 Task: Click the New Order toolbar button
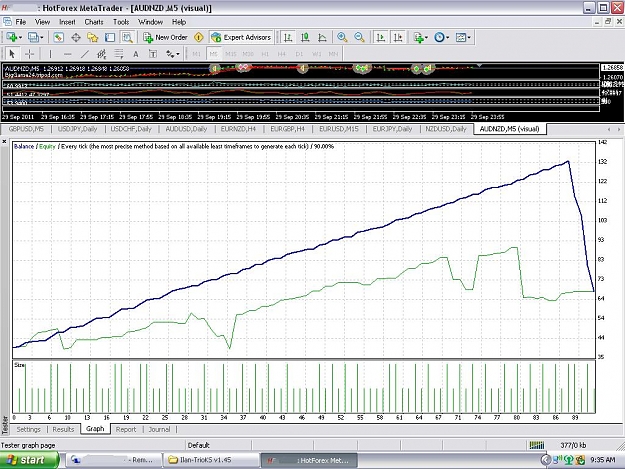coord(165,37)
